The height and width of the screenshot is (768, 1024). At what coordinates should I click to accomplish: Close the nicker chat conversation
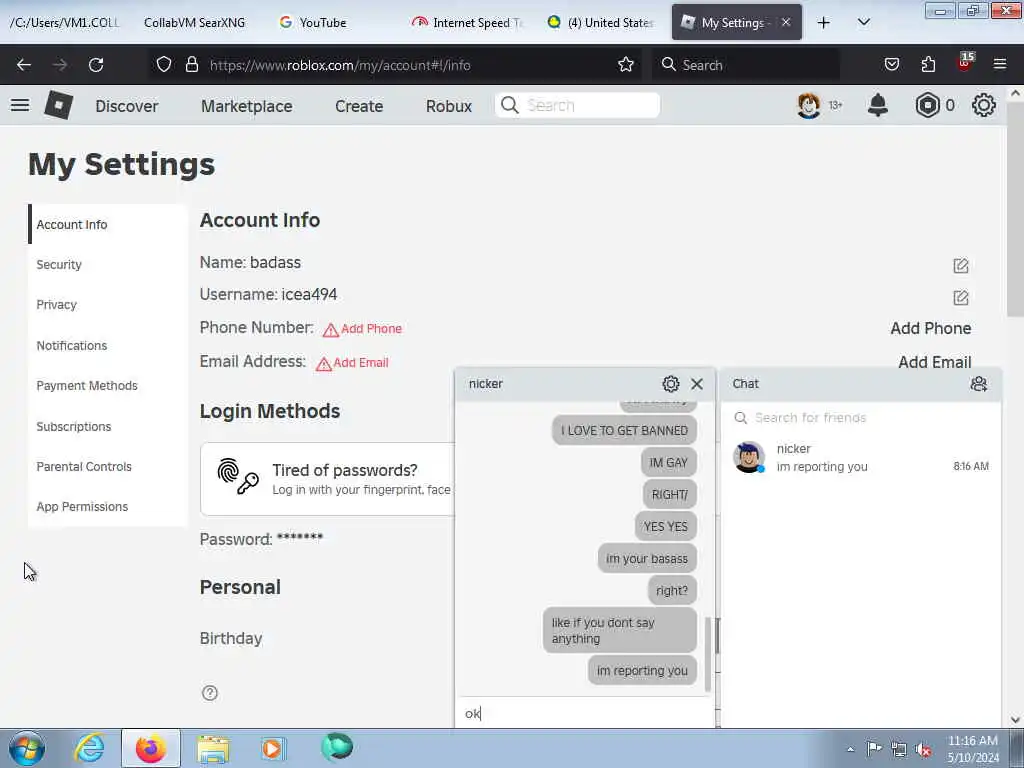(x=697, y=384)
